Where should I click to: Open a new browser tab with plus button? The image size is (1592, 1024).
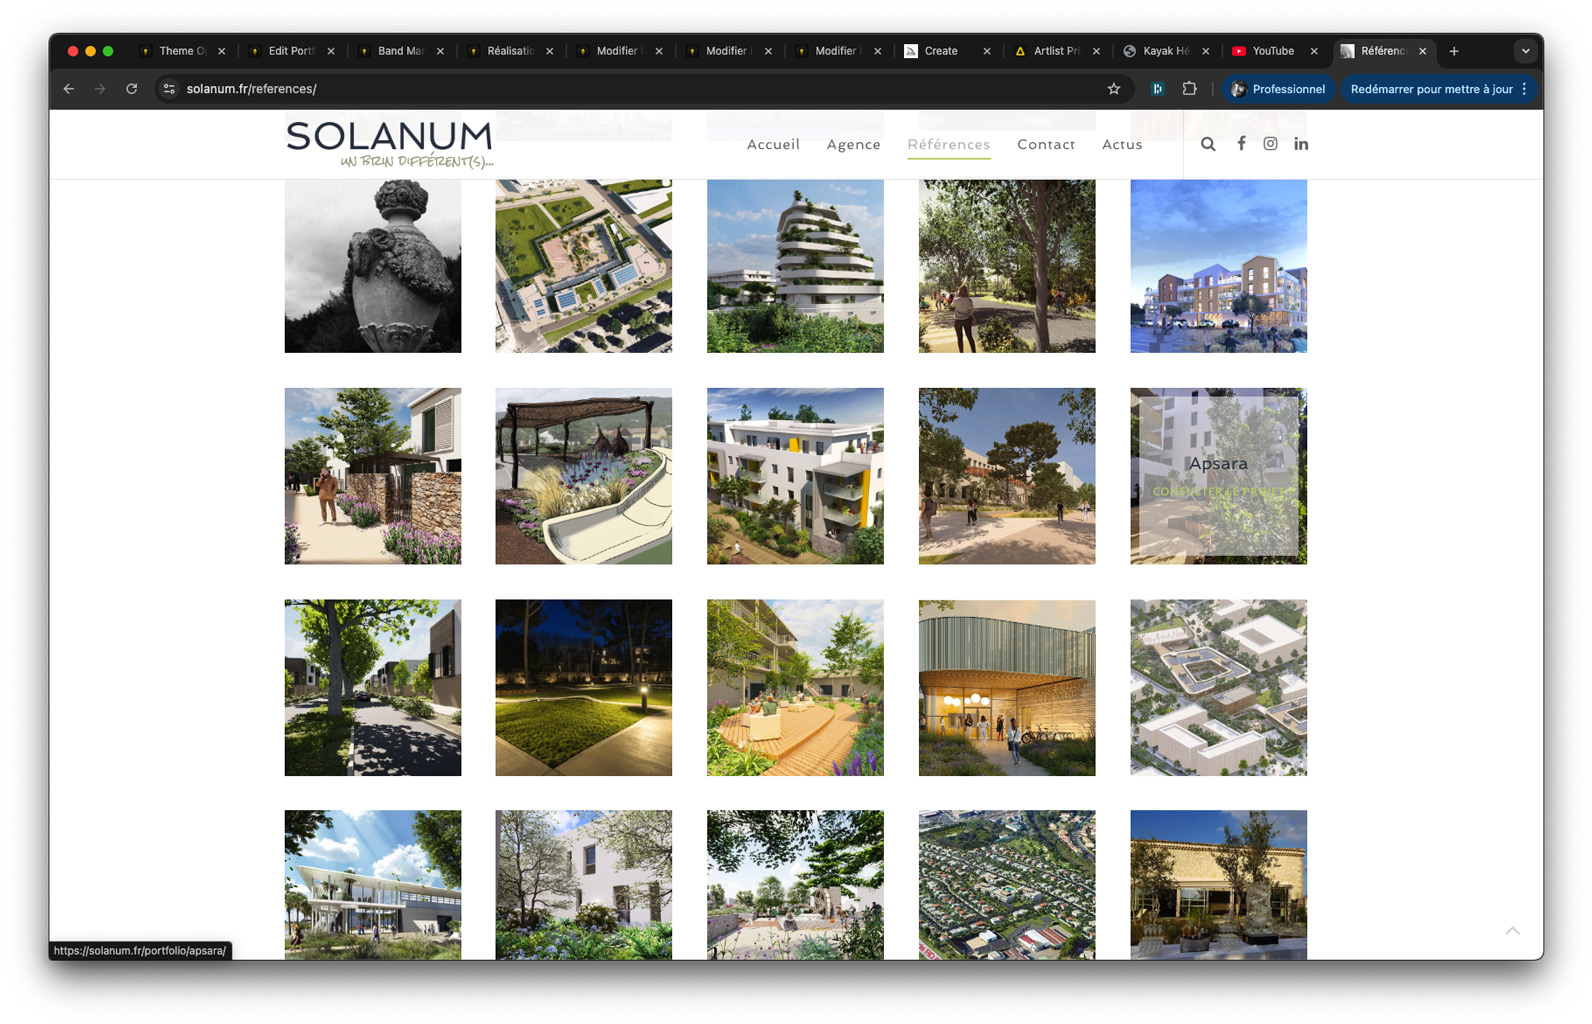[x=1454, y=51]
